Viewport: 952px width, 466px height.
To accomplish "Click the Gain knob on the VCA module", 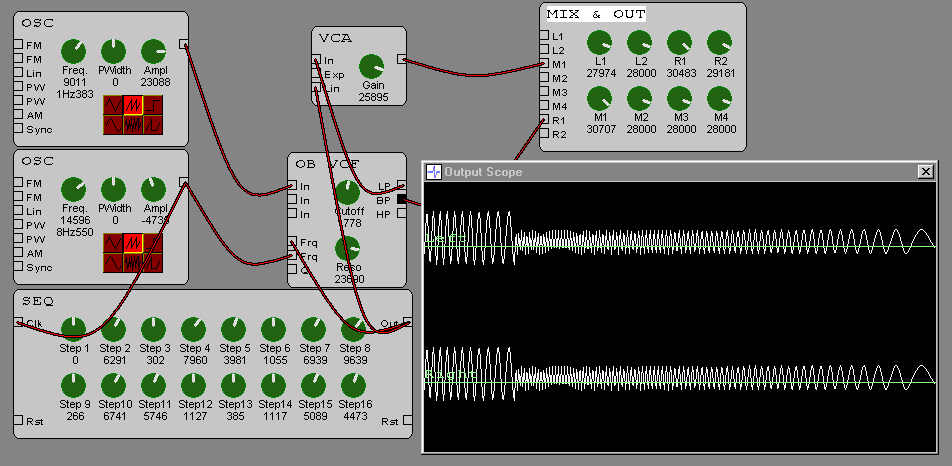I will [371, 67].
